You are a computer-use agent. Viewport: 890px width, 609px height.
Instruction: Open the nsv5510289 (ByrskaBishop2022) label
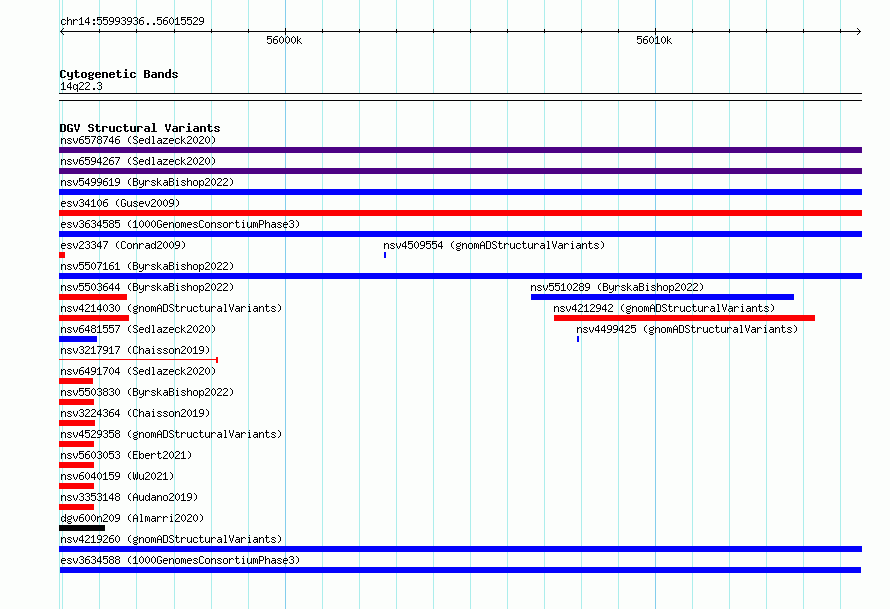click(x=617, y=287)
